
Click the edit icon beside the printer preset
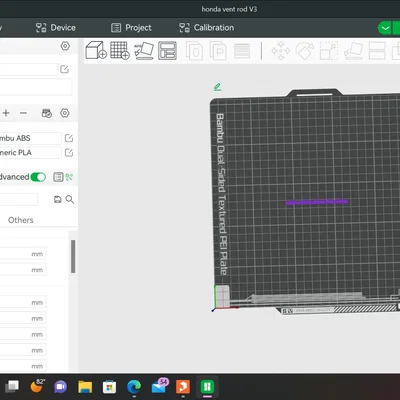(64, 69)
